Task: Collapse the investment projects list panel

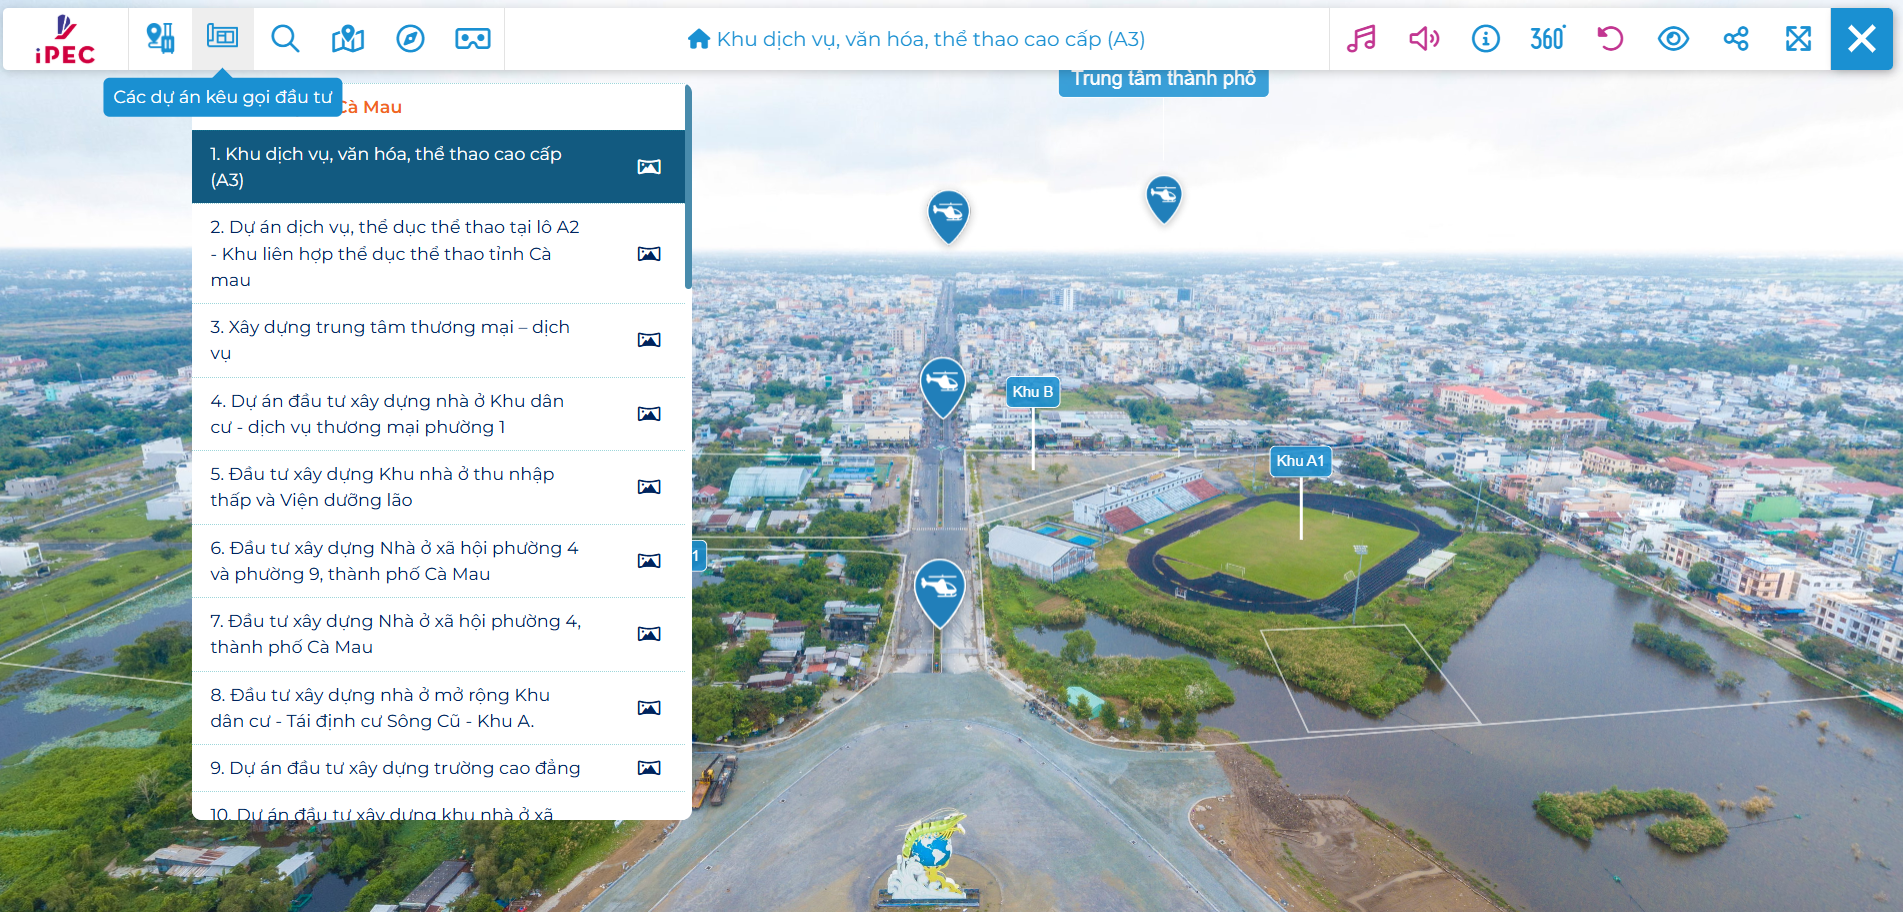Action: (222, 39)
